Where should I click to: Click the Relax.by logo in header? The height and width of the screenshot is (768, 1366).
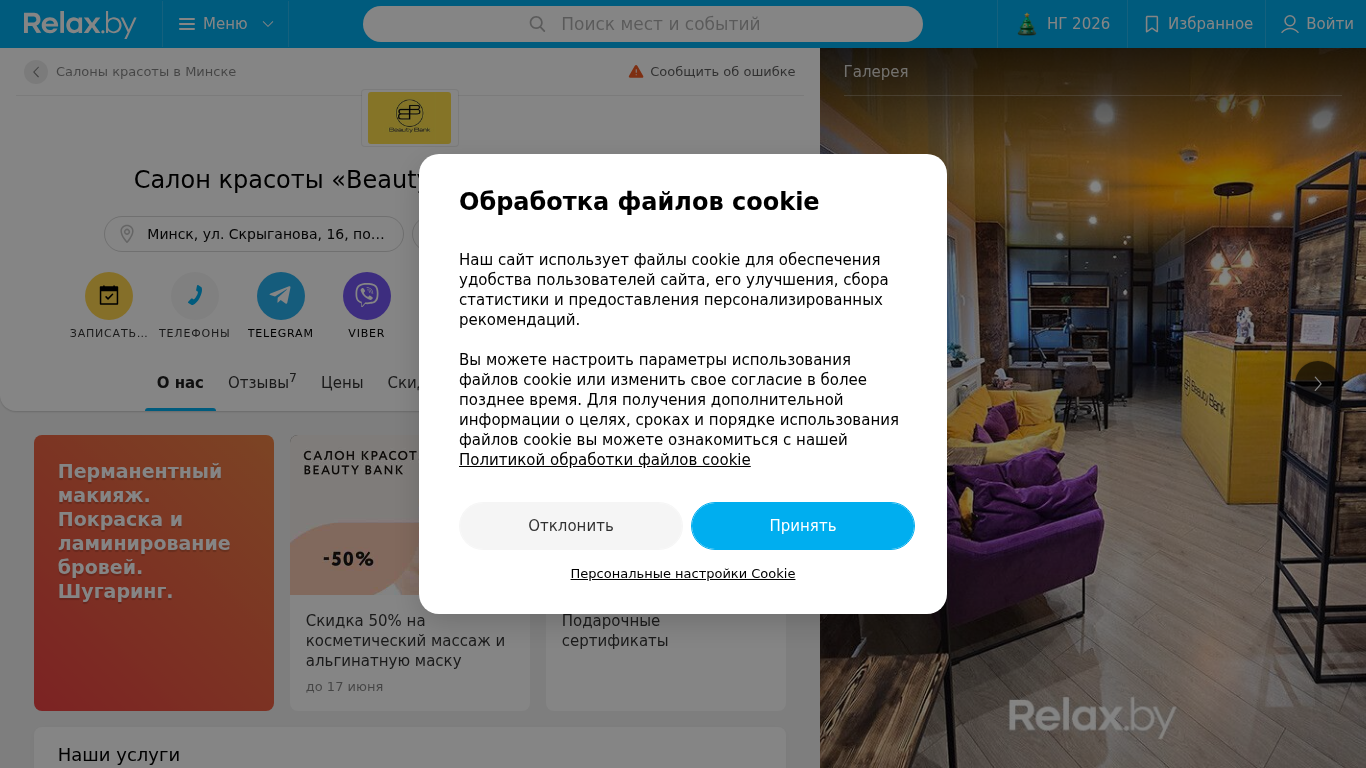coord(80,24)
